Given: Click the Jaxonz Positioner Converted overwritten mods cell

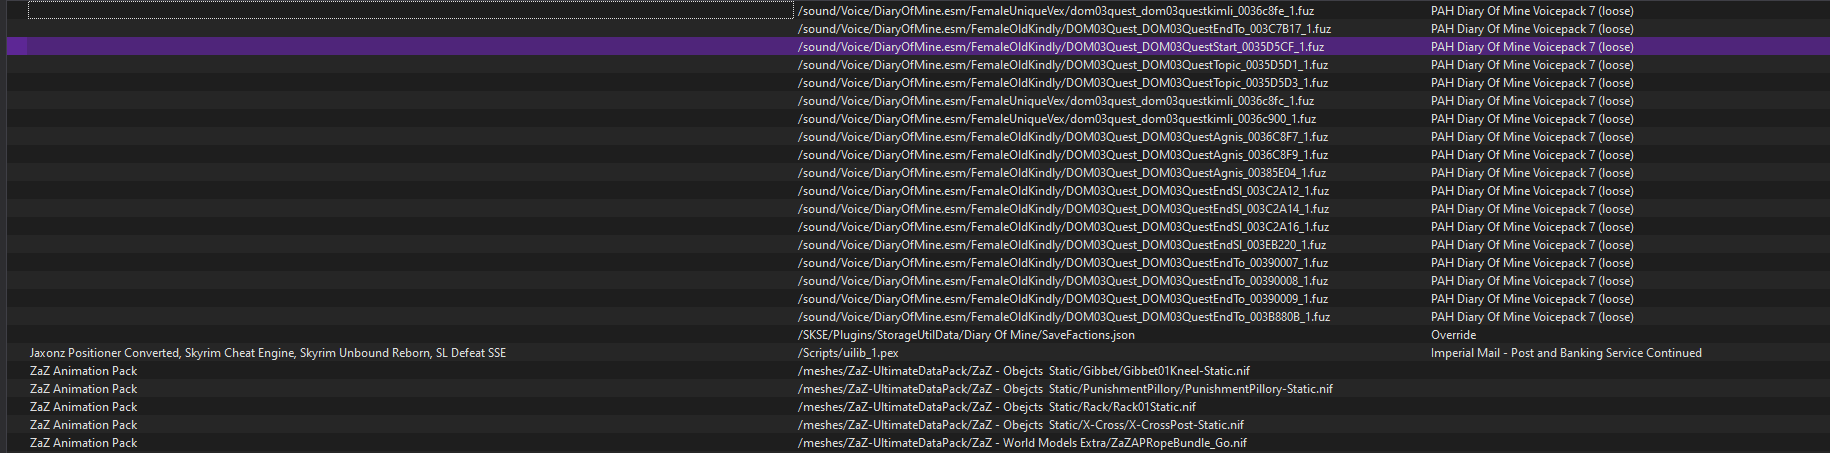Looking at the screenshot, I should [267, 353].
